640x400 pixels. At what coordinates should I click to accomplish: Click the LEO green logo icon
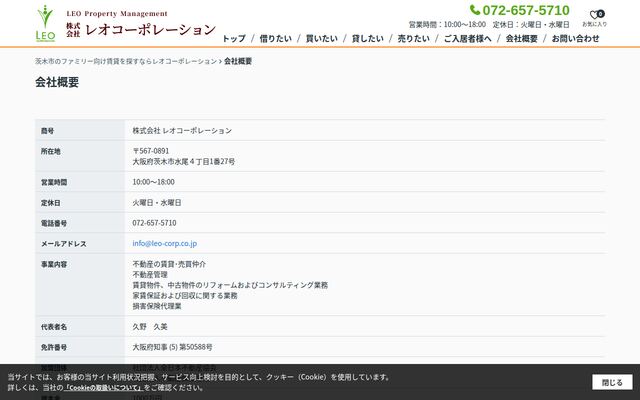point(45,23)
